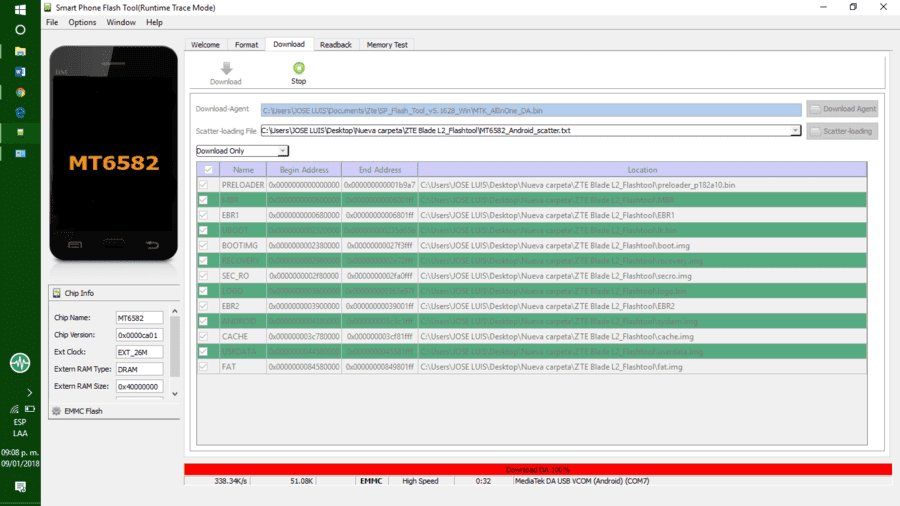Image resolution: width=900 pixels, height=506 pixels.
Task: Click the Download arrow icon
Action: (226, 68)
